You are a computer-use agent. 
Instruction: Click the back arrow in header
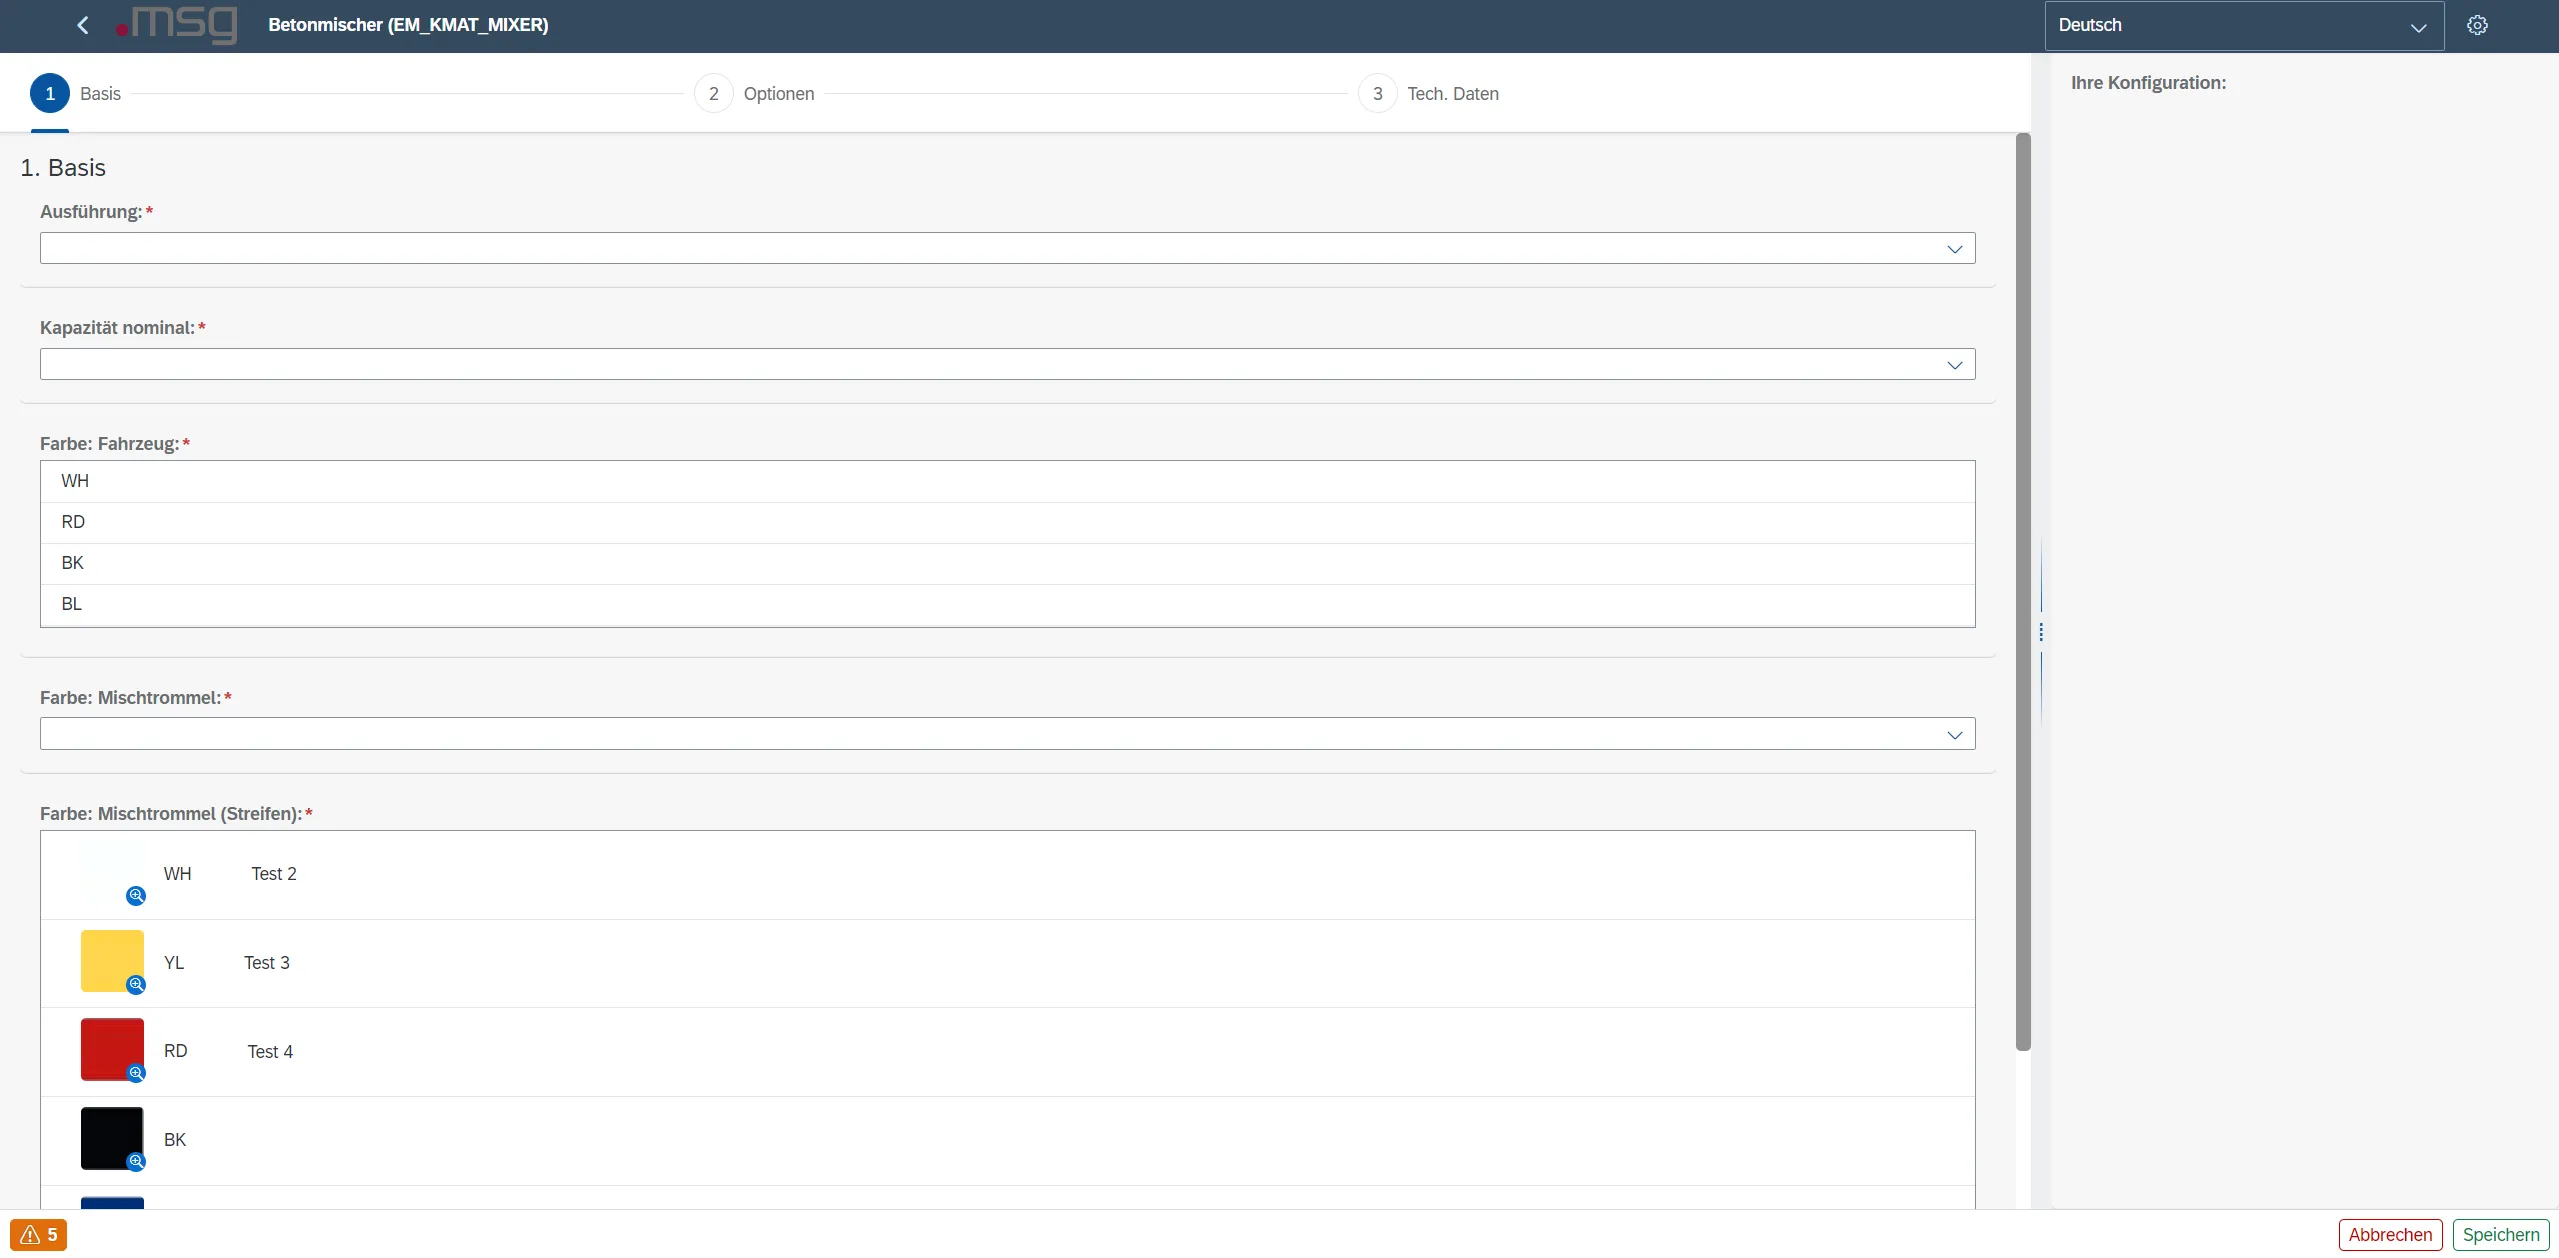(83, 25)
